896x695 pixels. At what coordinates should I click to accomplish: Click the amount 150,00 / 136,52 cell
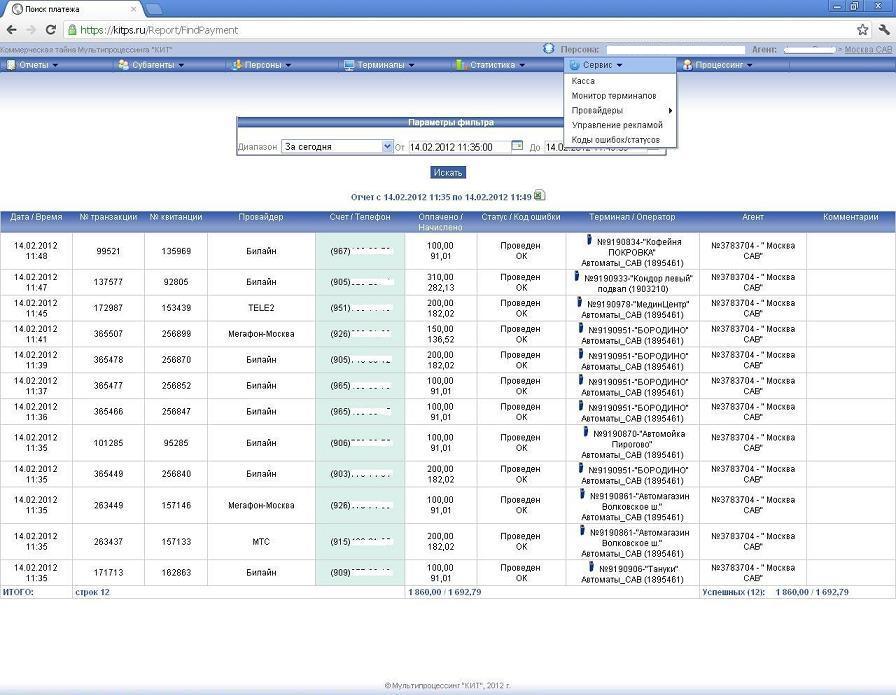click(441, 334)
